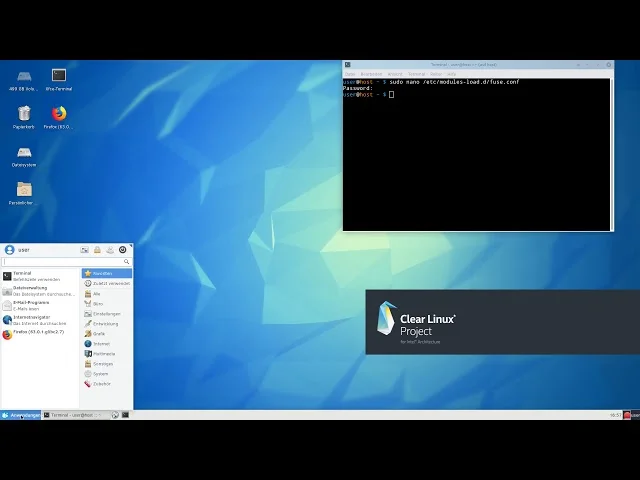Open Xfce-Terminal desktop icon
Image resolution: width=640 pixels, height=480 pixels.
click(59, 76)
